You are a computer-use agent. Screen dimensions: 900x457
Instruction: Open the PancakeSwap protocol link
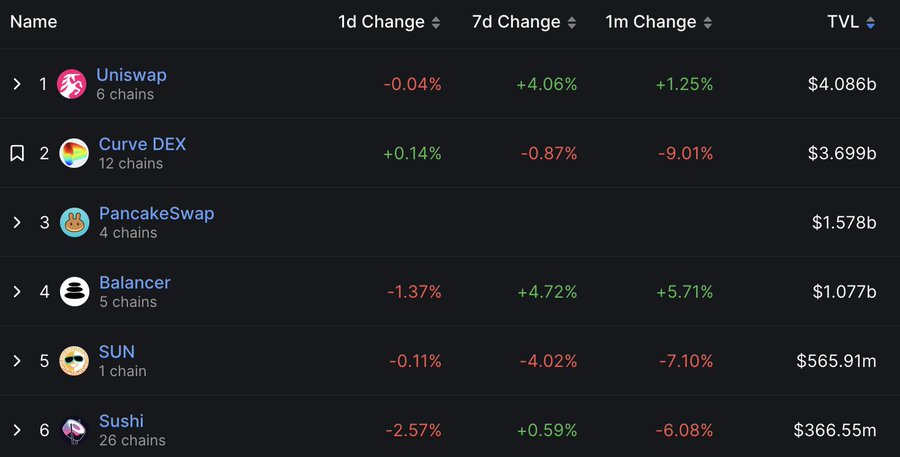[157, 213]
